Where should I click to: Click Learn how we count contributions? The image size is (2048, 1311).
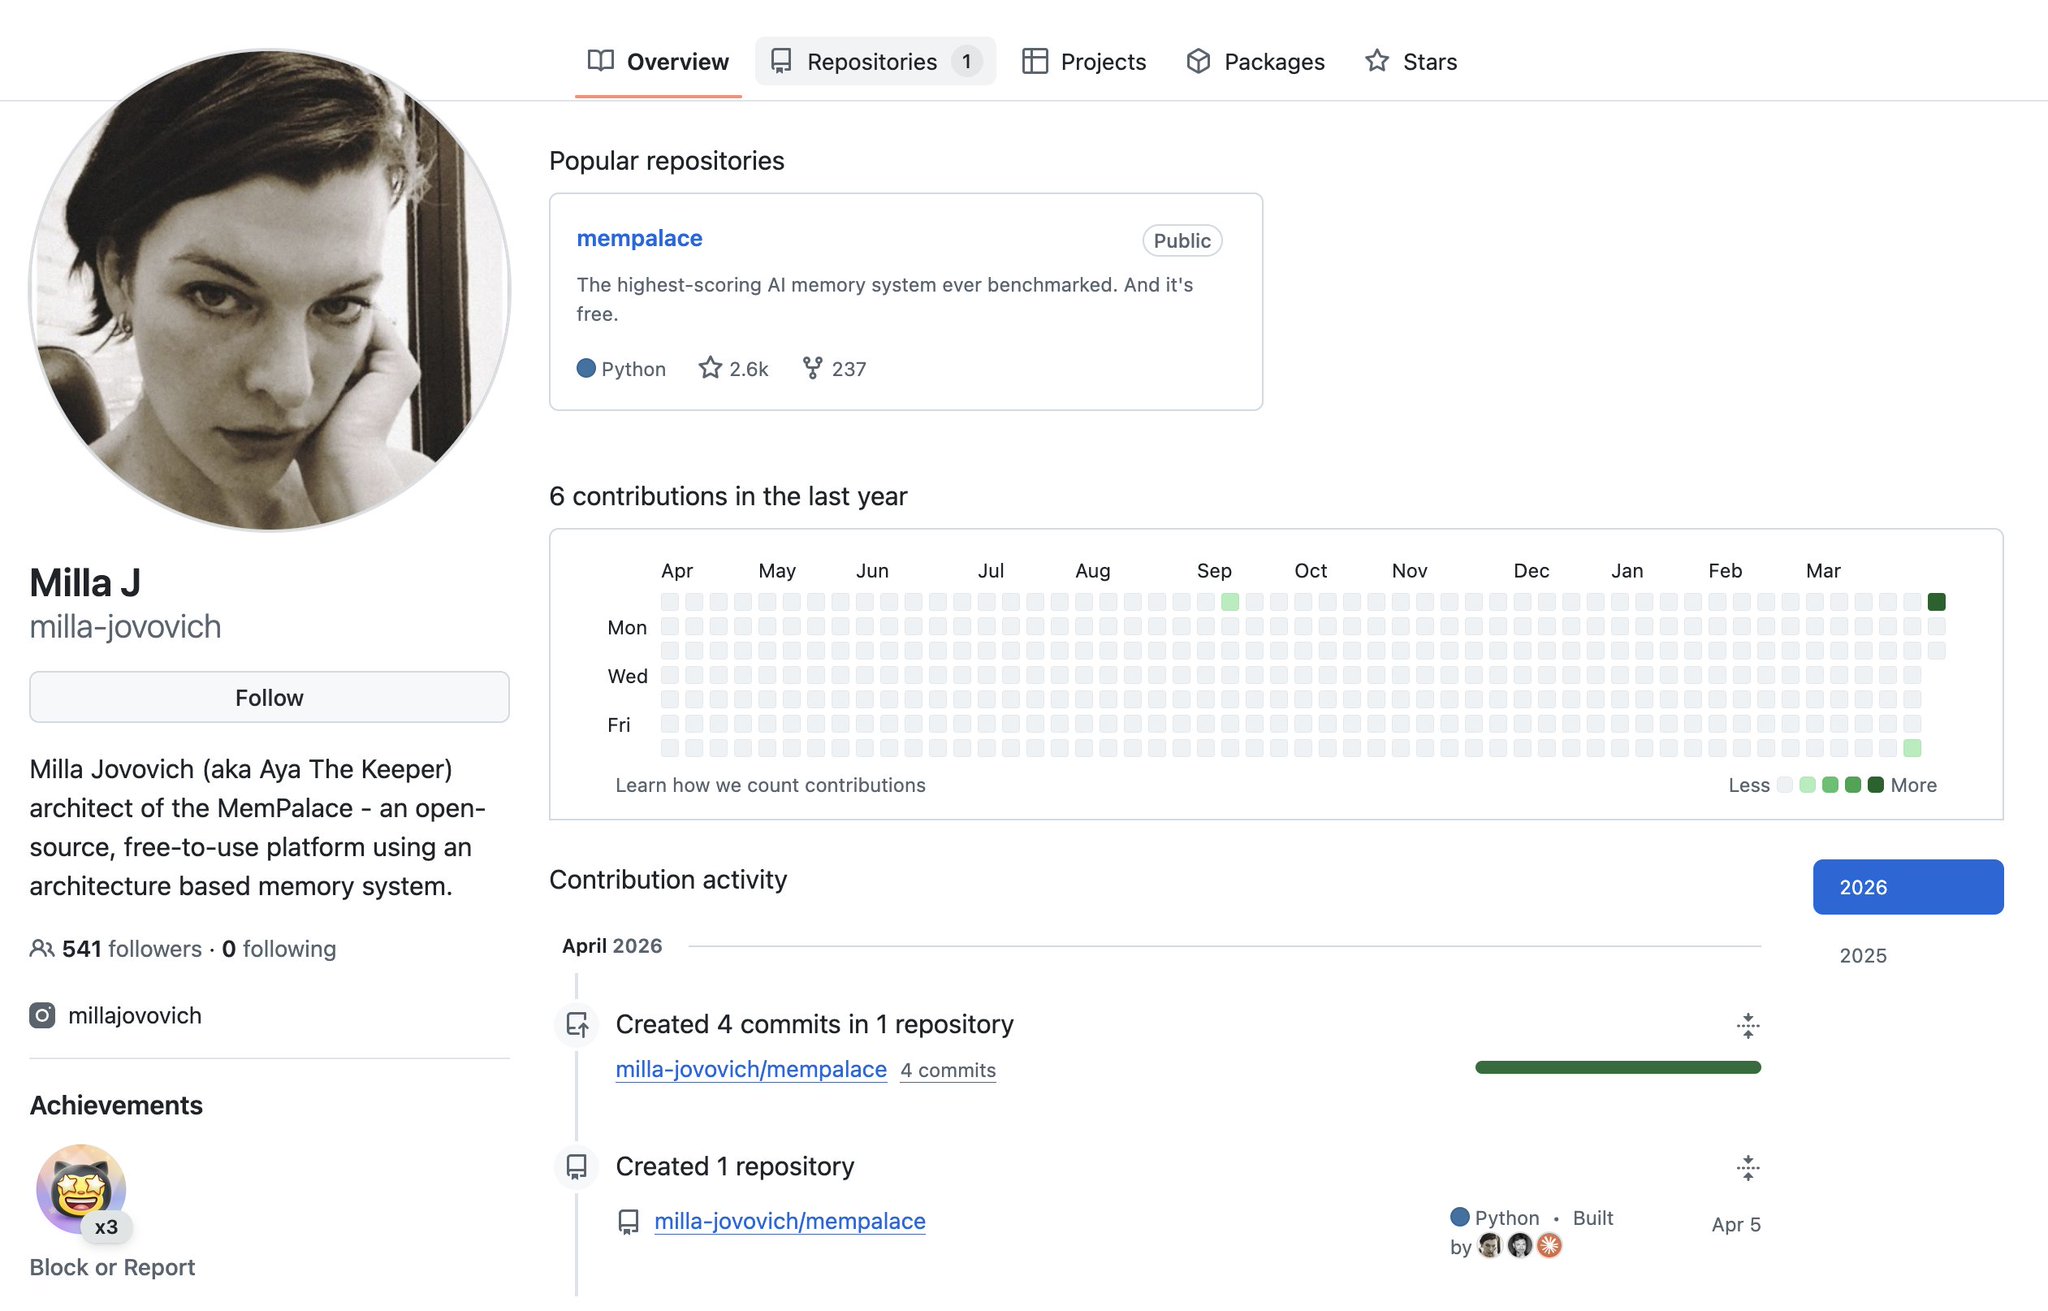click(x=770, y=785)
